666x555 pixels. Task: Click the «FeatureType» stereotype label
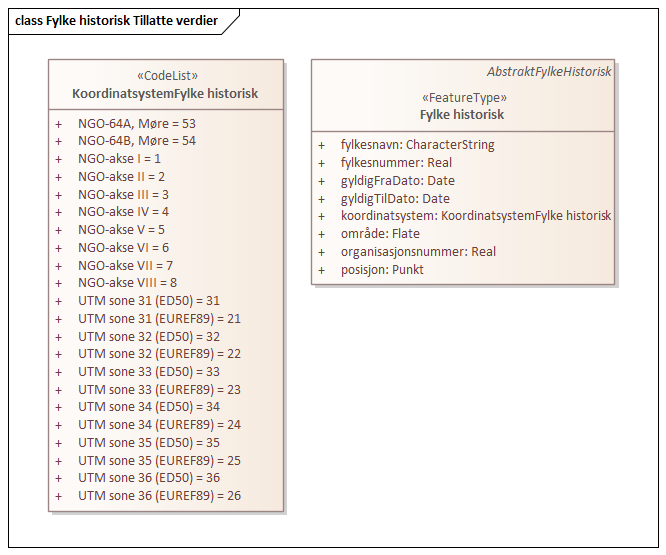click(x=463, y=98)
